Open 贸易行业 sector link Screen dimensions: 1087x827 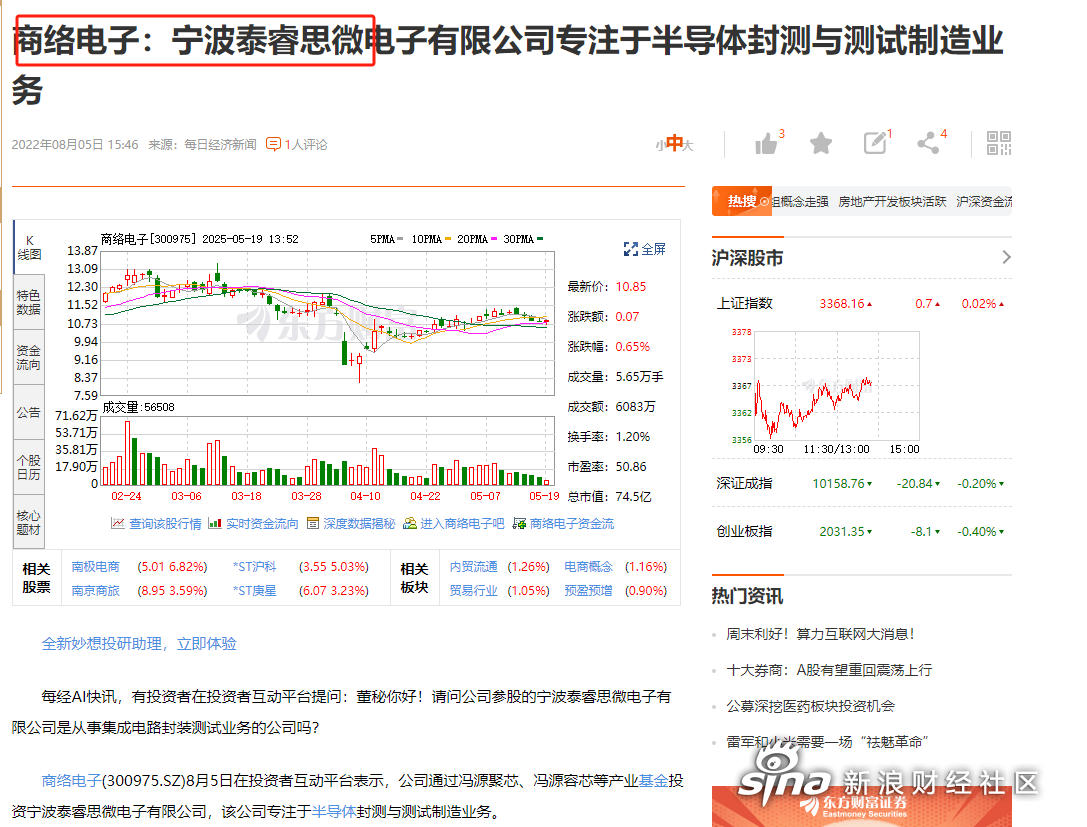[473, 591]
